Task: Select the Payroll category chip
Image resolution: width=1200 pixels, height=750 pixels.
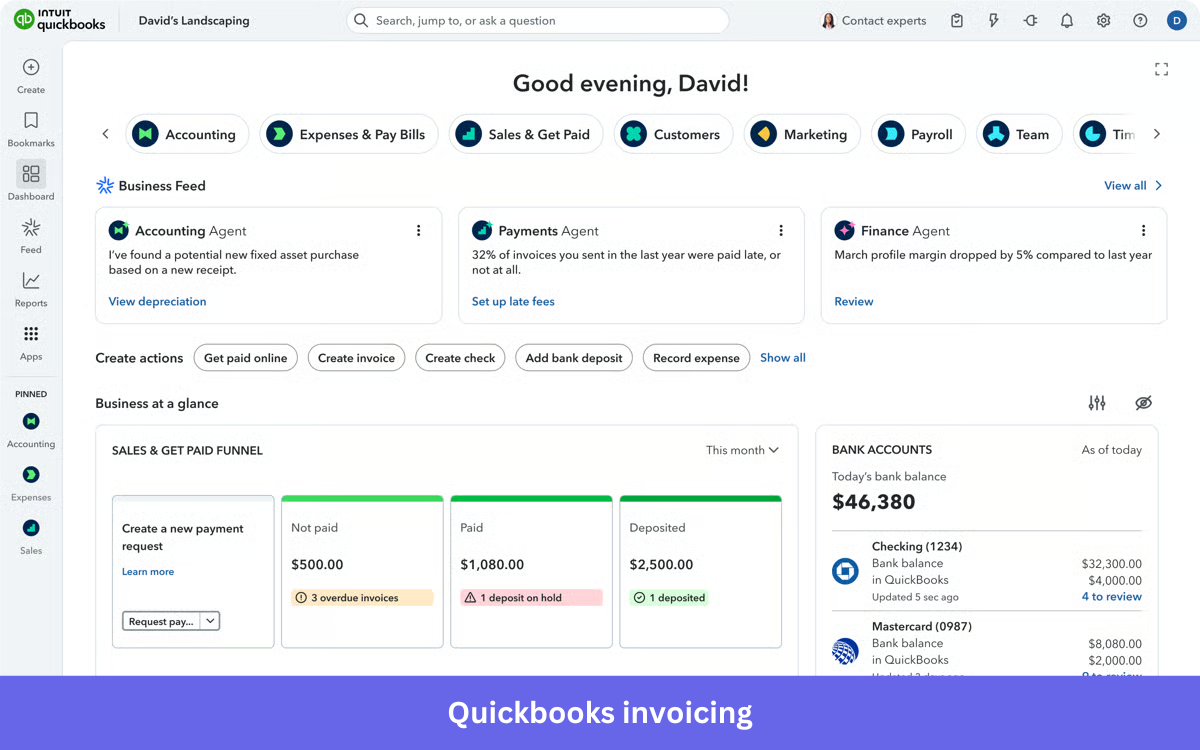Action: coord(918,134)
